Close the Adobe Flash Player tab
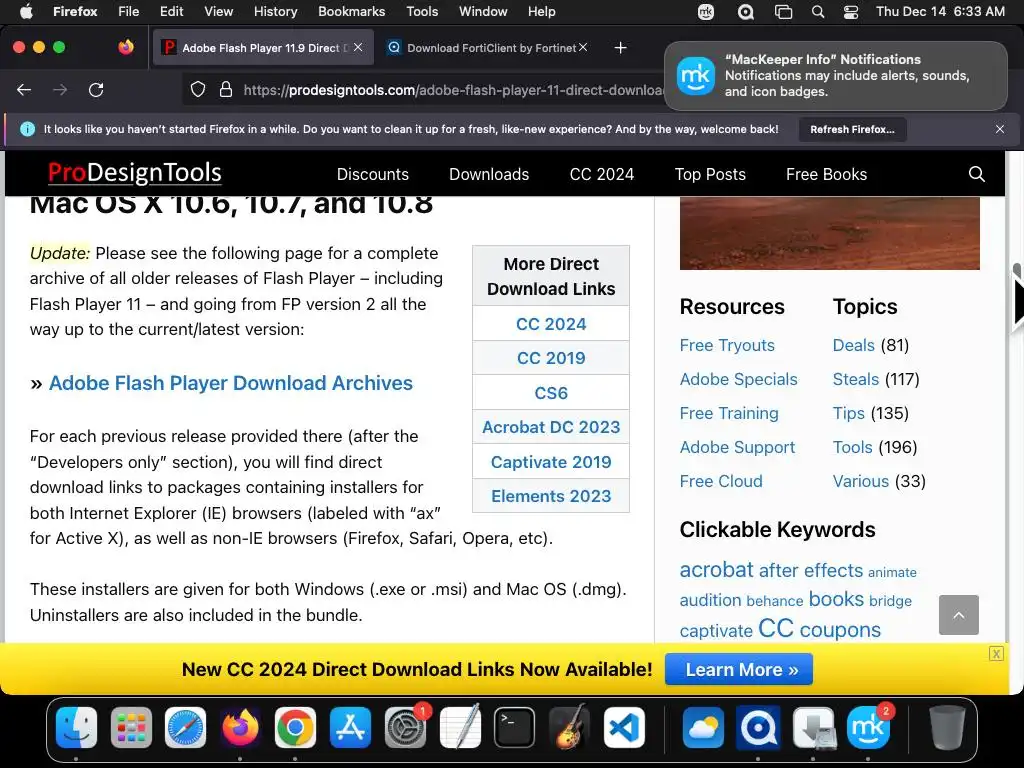This screenshot has height=768, width=1024. pyautogui.click(x=358, y=47)
